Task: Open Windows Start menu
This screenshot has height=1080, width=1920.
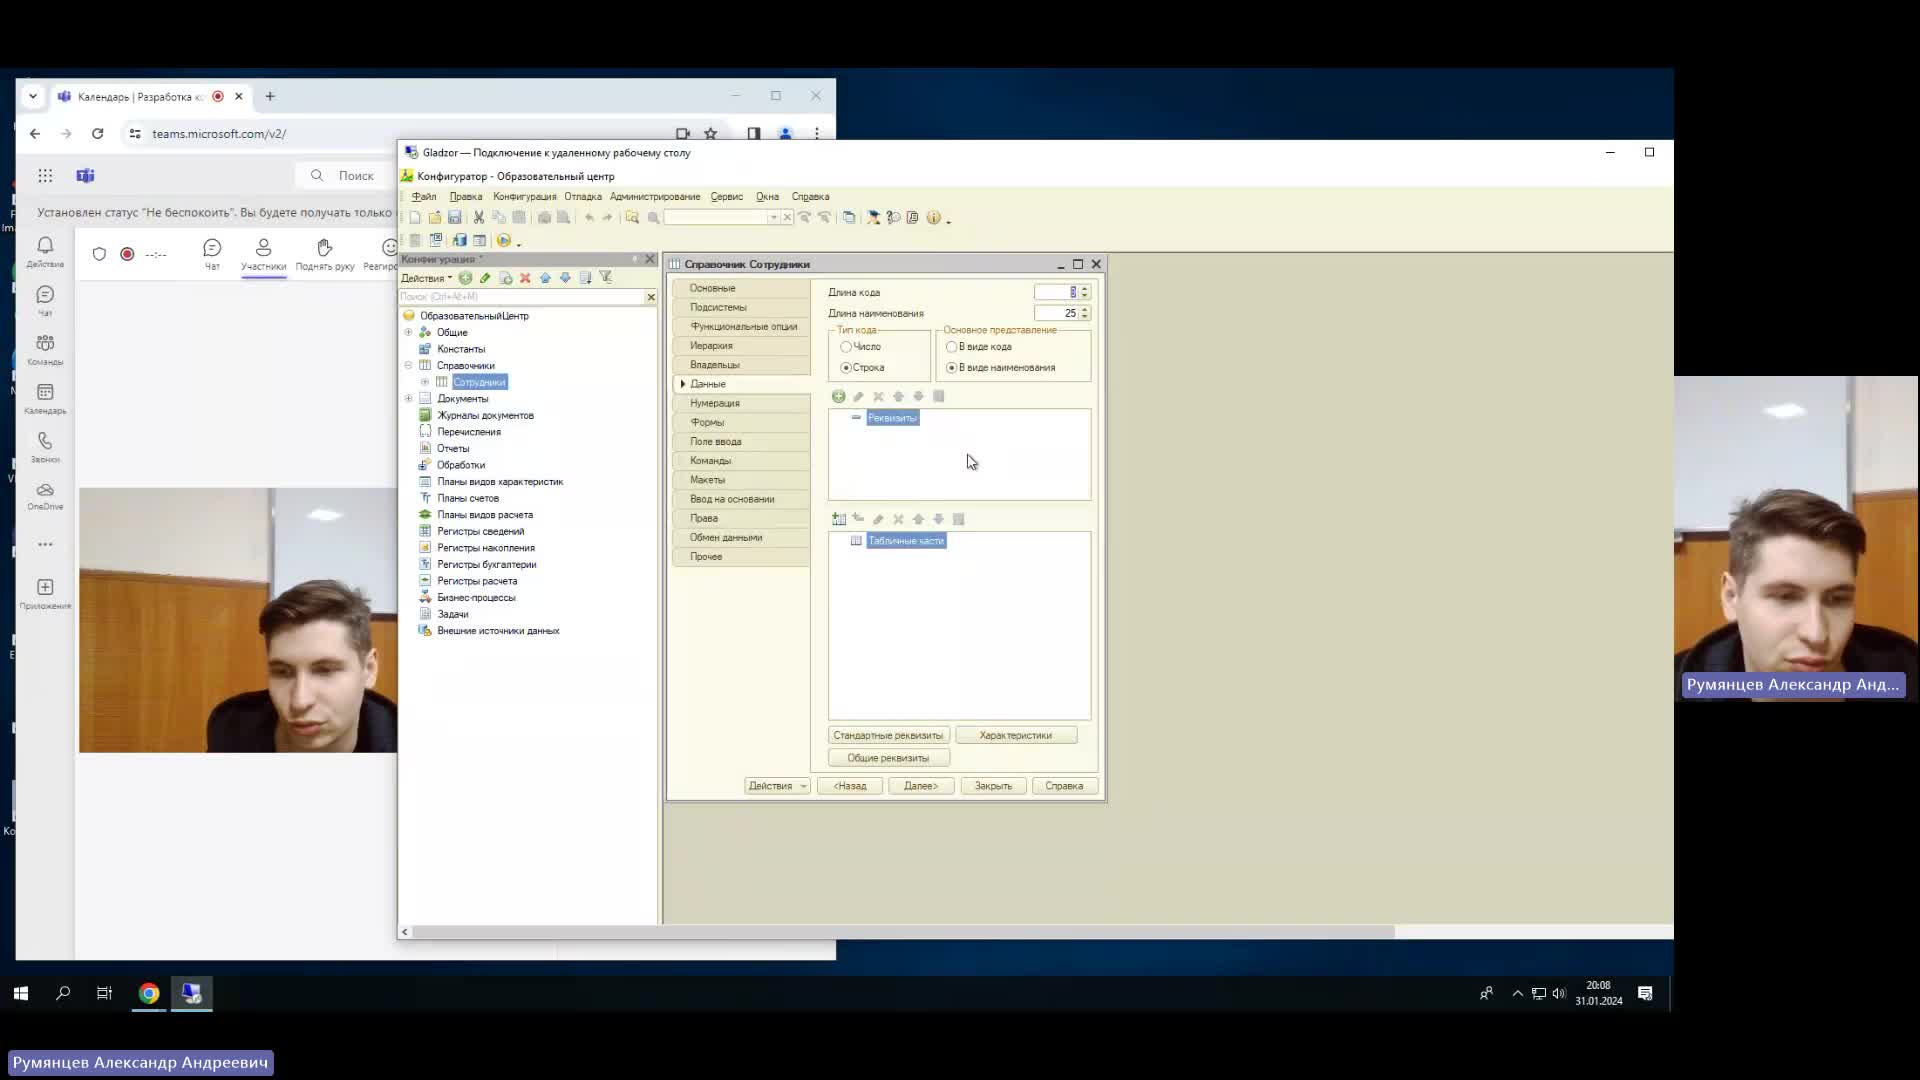Action: 21,993
